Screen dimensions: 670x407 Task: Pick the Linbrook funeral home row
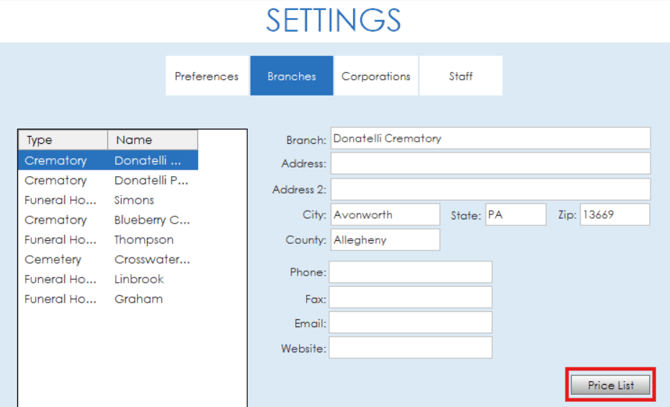click(x=108, y=279)
